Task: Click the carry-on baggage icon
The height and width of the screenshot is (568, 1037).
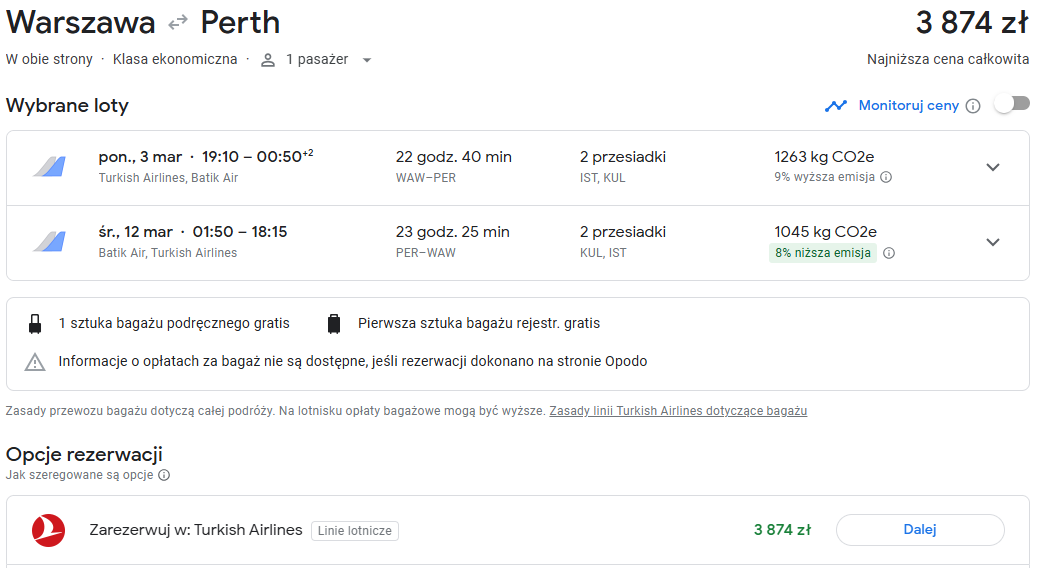Action: [x=35, y=323]
